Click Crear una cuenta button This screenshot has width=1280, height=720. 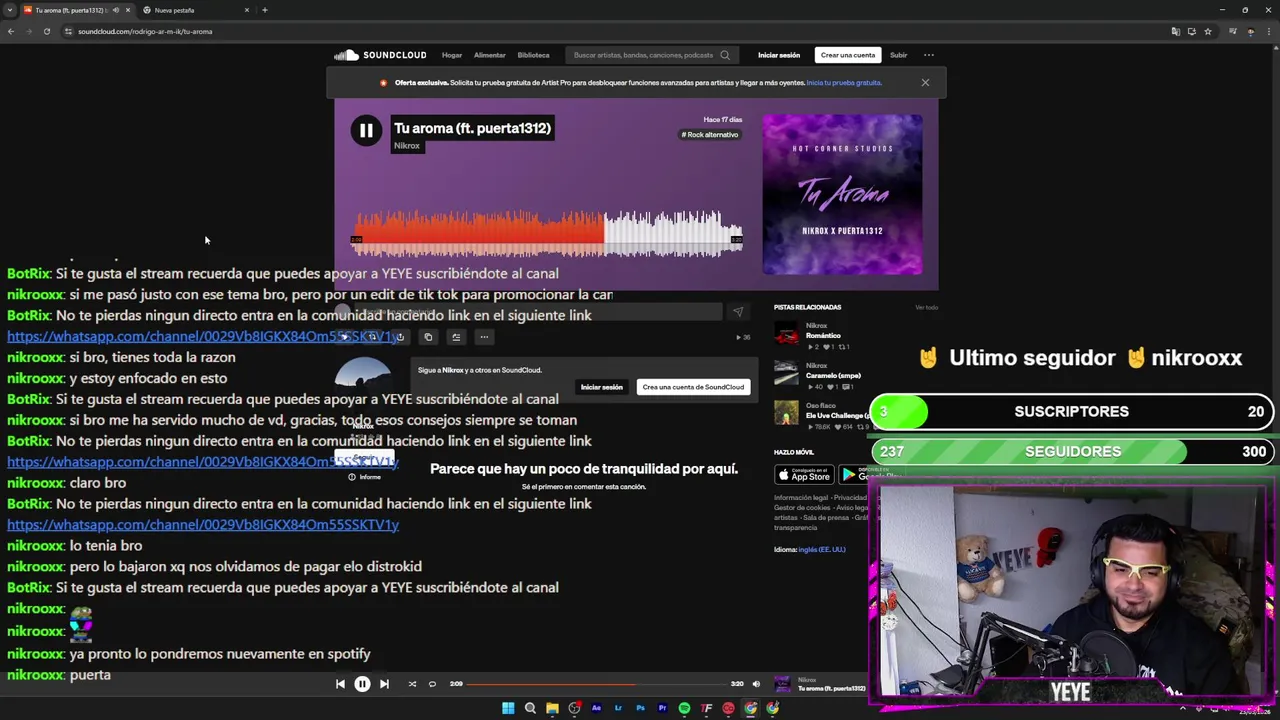(848, 55)
